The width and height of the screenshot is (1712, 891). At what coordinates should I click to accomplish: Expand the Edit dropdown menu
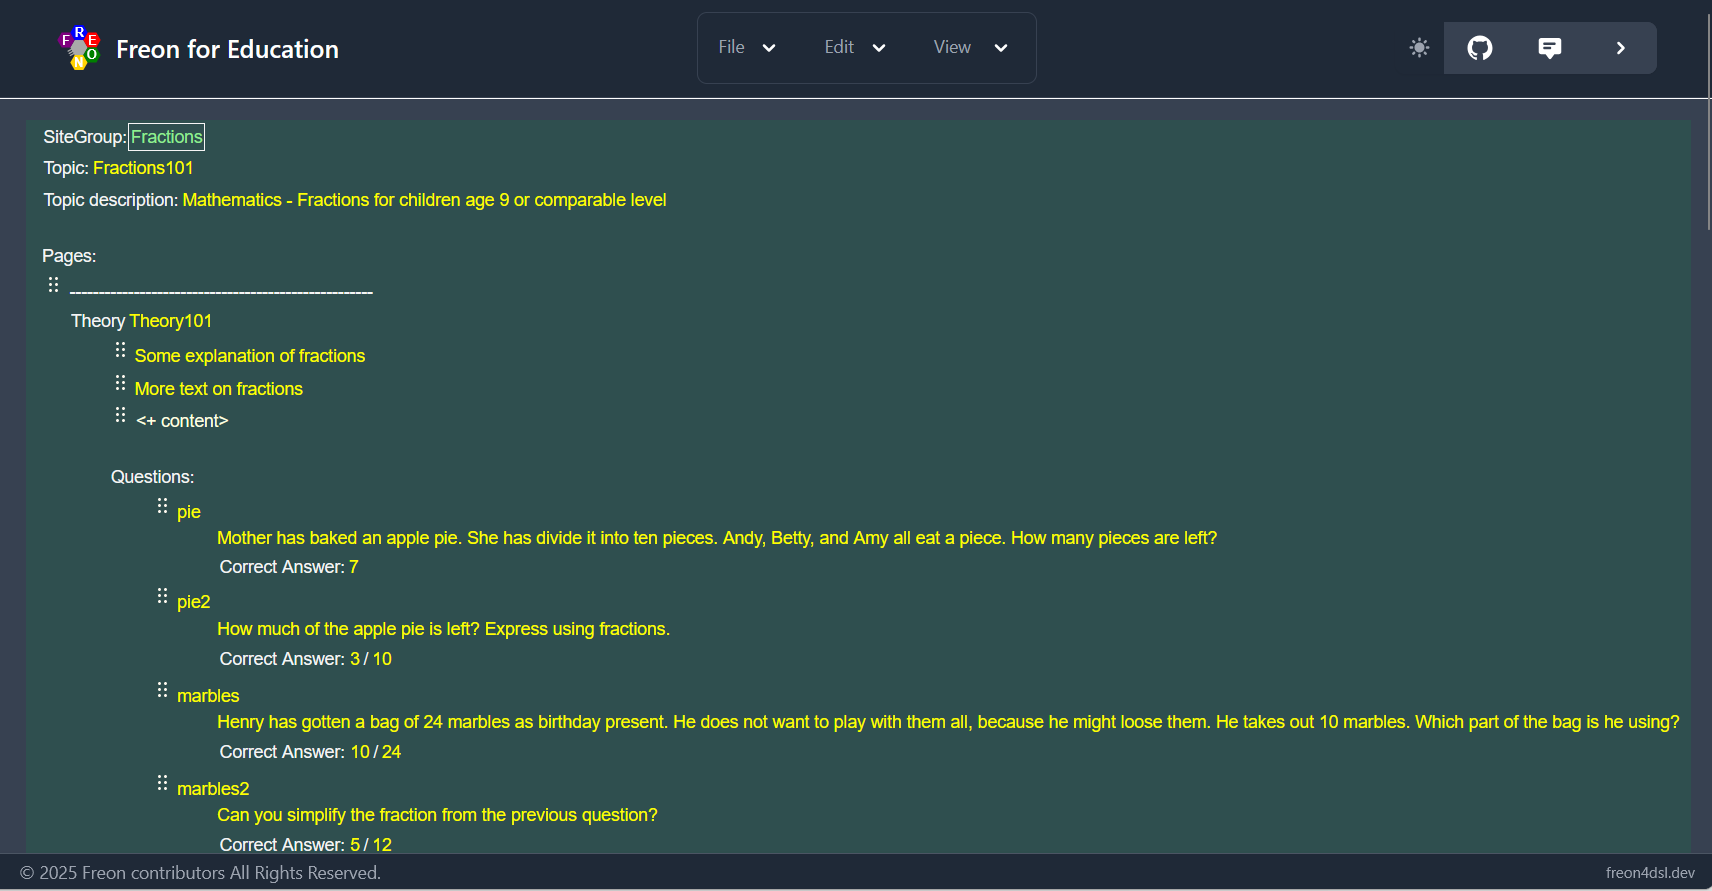(x=854, y=48)
